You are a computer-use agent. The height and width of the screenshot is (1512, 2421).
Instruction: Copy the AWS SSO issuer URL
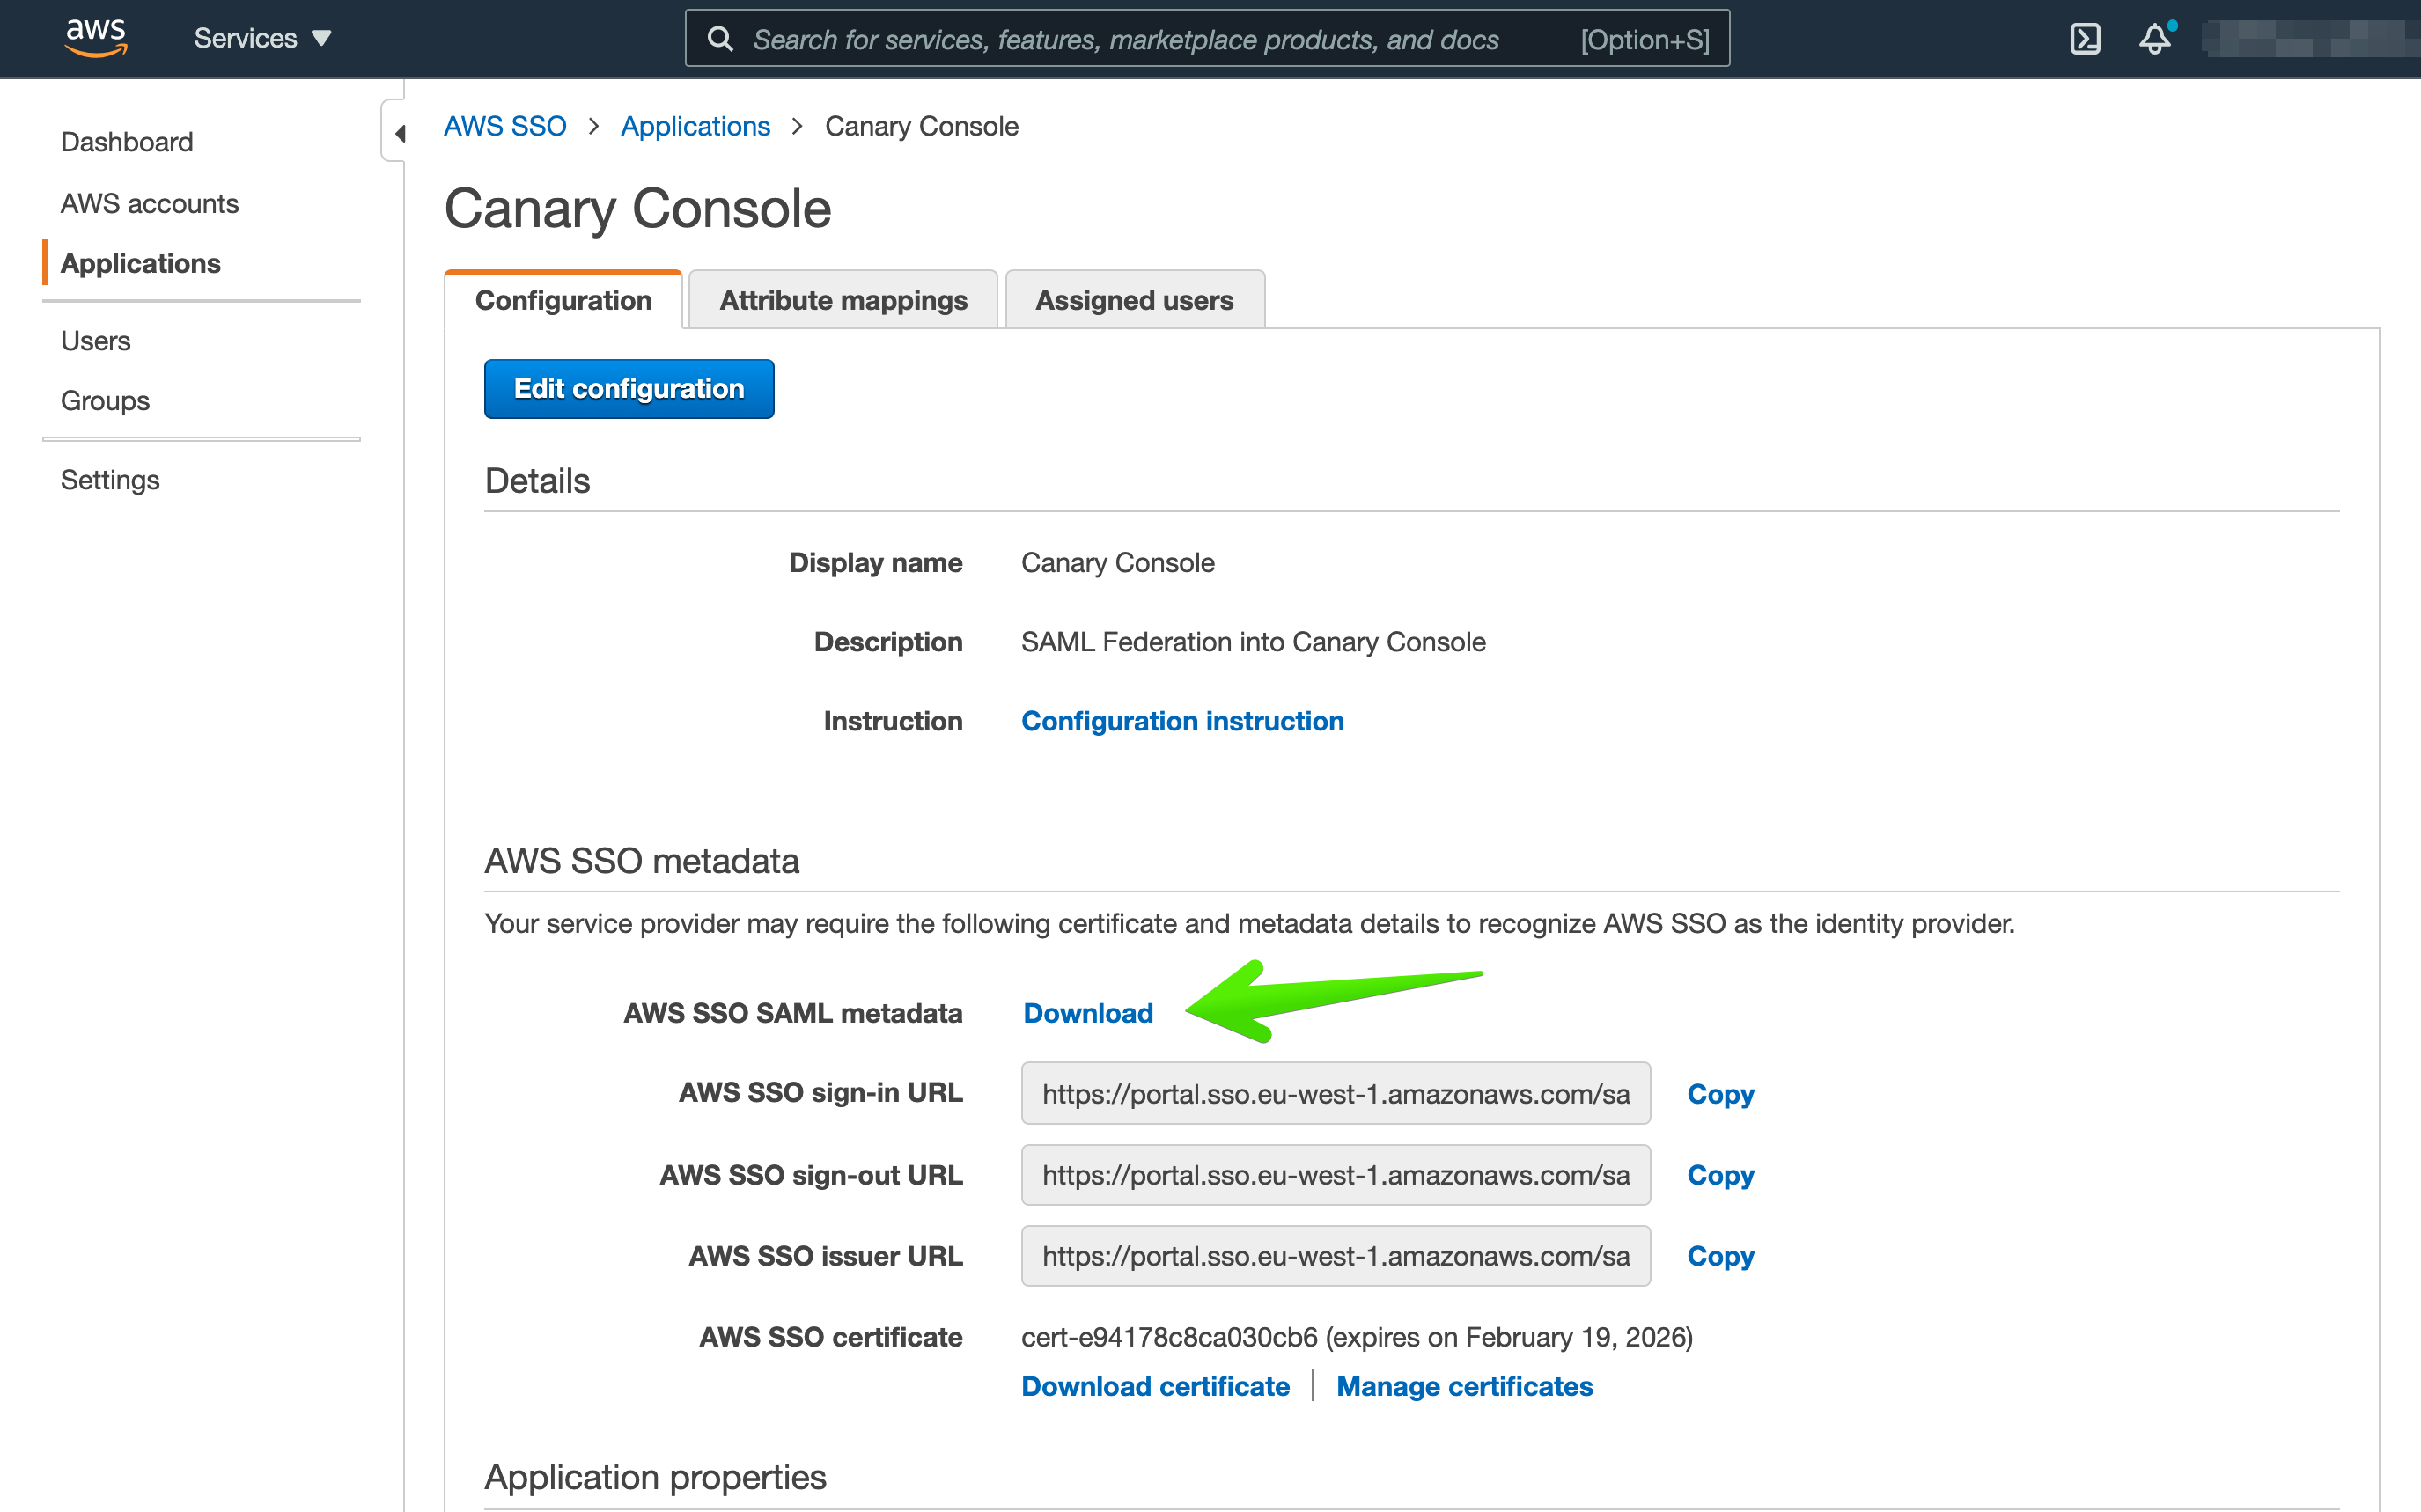[1720, 1256]
